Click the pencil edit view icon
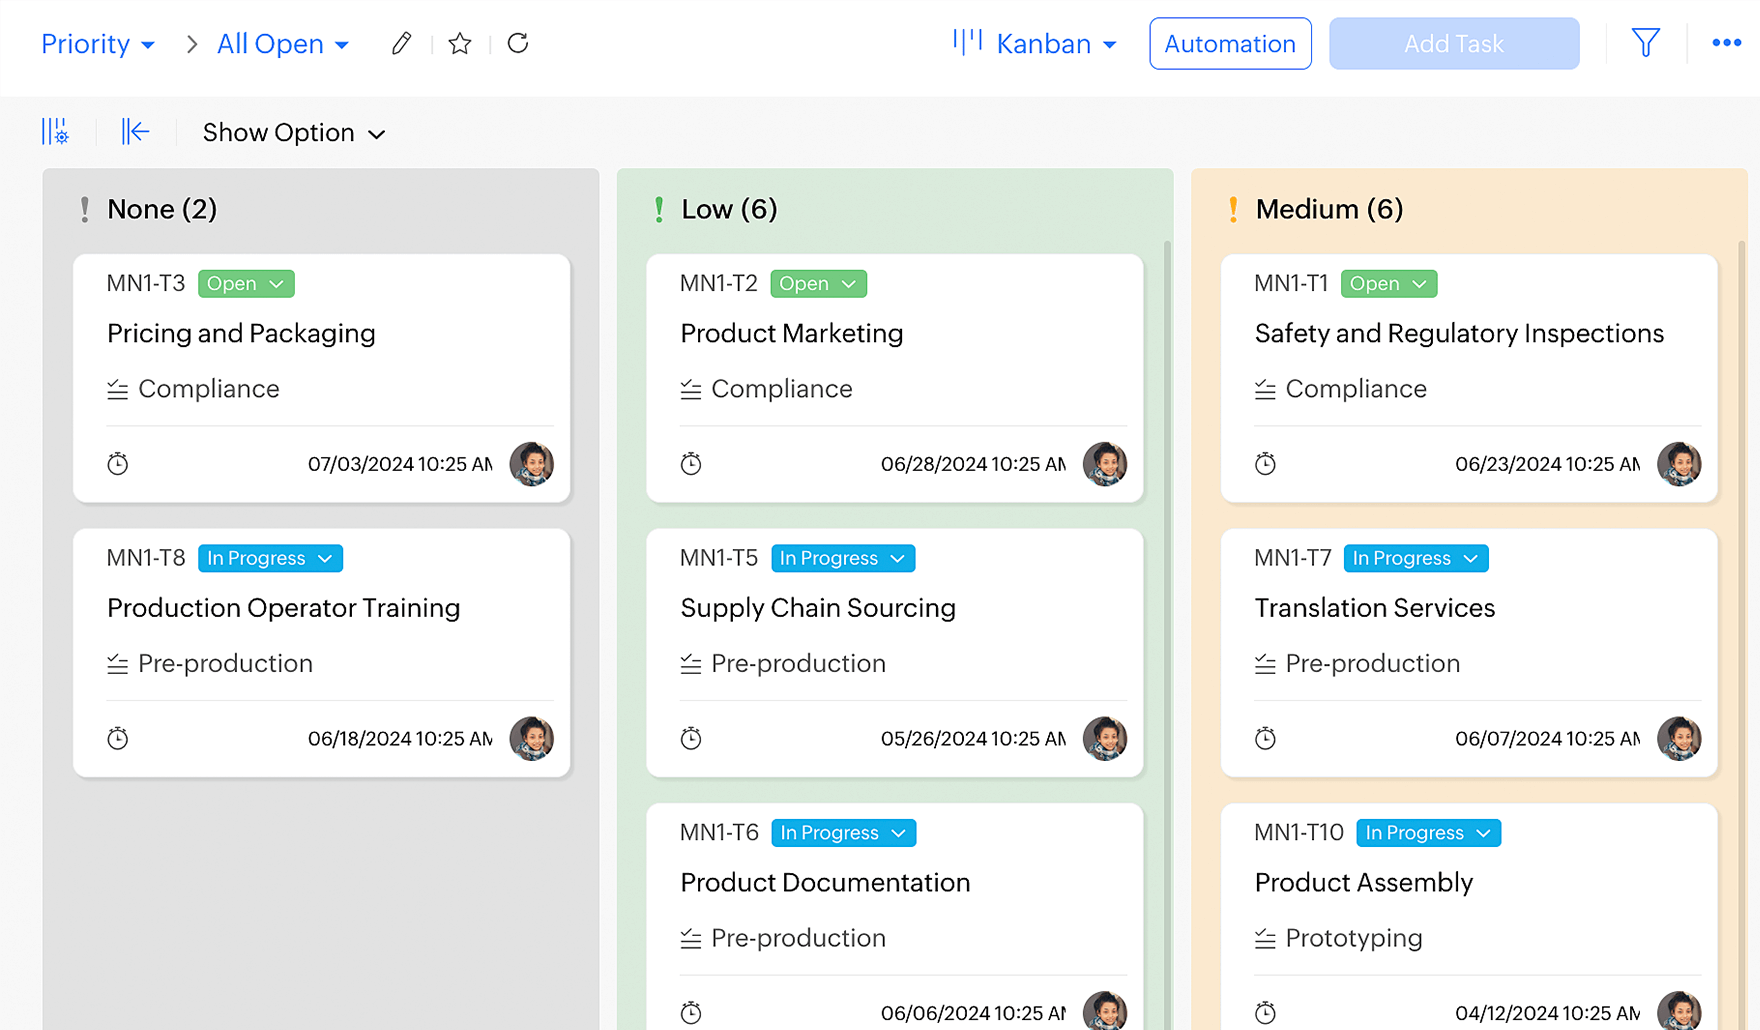Image resolution: width=1760 pixels, height=1030 pixels. tap(401, 44)
